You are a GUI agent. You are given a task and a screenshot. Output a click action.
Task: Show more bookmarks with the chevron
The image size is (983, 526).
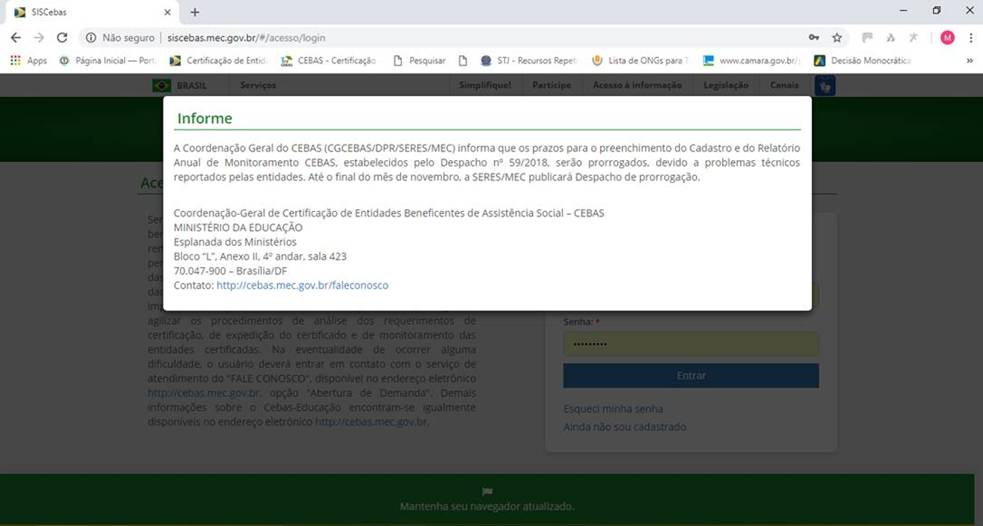click(969, 61)
